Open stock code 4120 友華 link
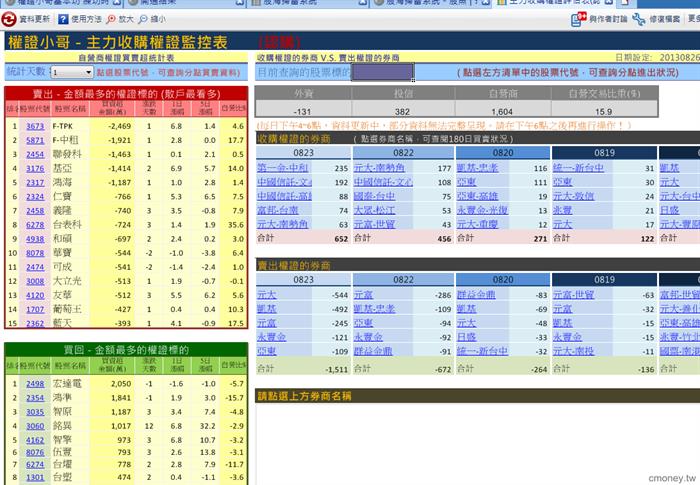The image size is (700, 485). click(x=35, y=295)
